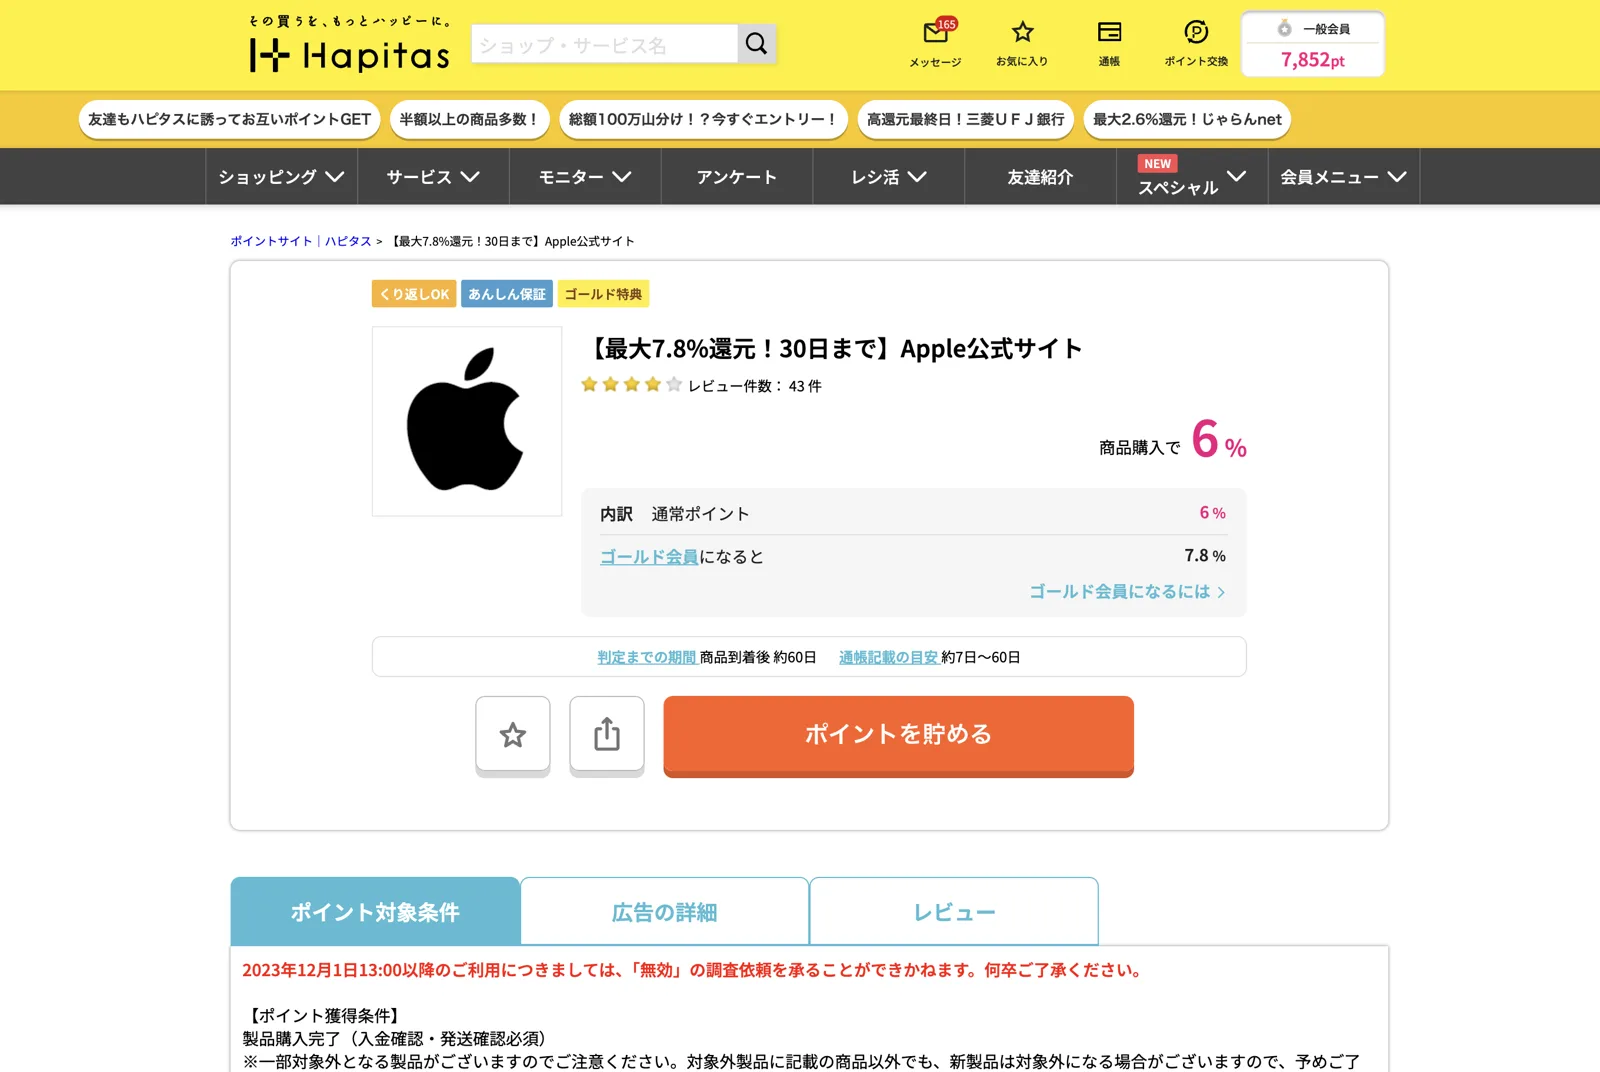Expand the NEW スペシャル menu
Viewport: 1600px width, 1072px height.
pos(1192,177)
